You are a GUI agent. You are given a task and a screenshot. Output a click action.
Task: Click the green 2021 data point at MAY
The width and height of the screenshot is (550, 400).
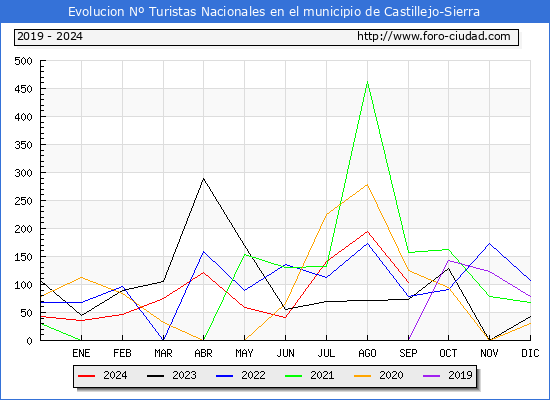click(x=244, y=254)
